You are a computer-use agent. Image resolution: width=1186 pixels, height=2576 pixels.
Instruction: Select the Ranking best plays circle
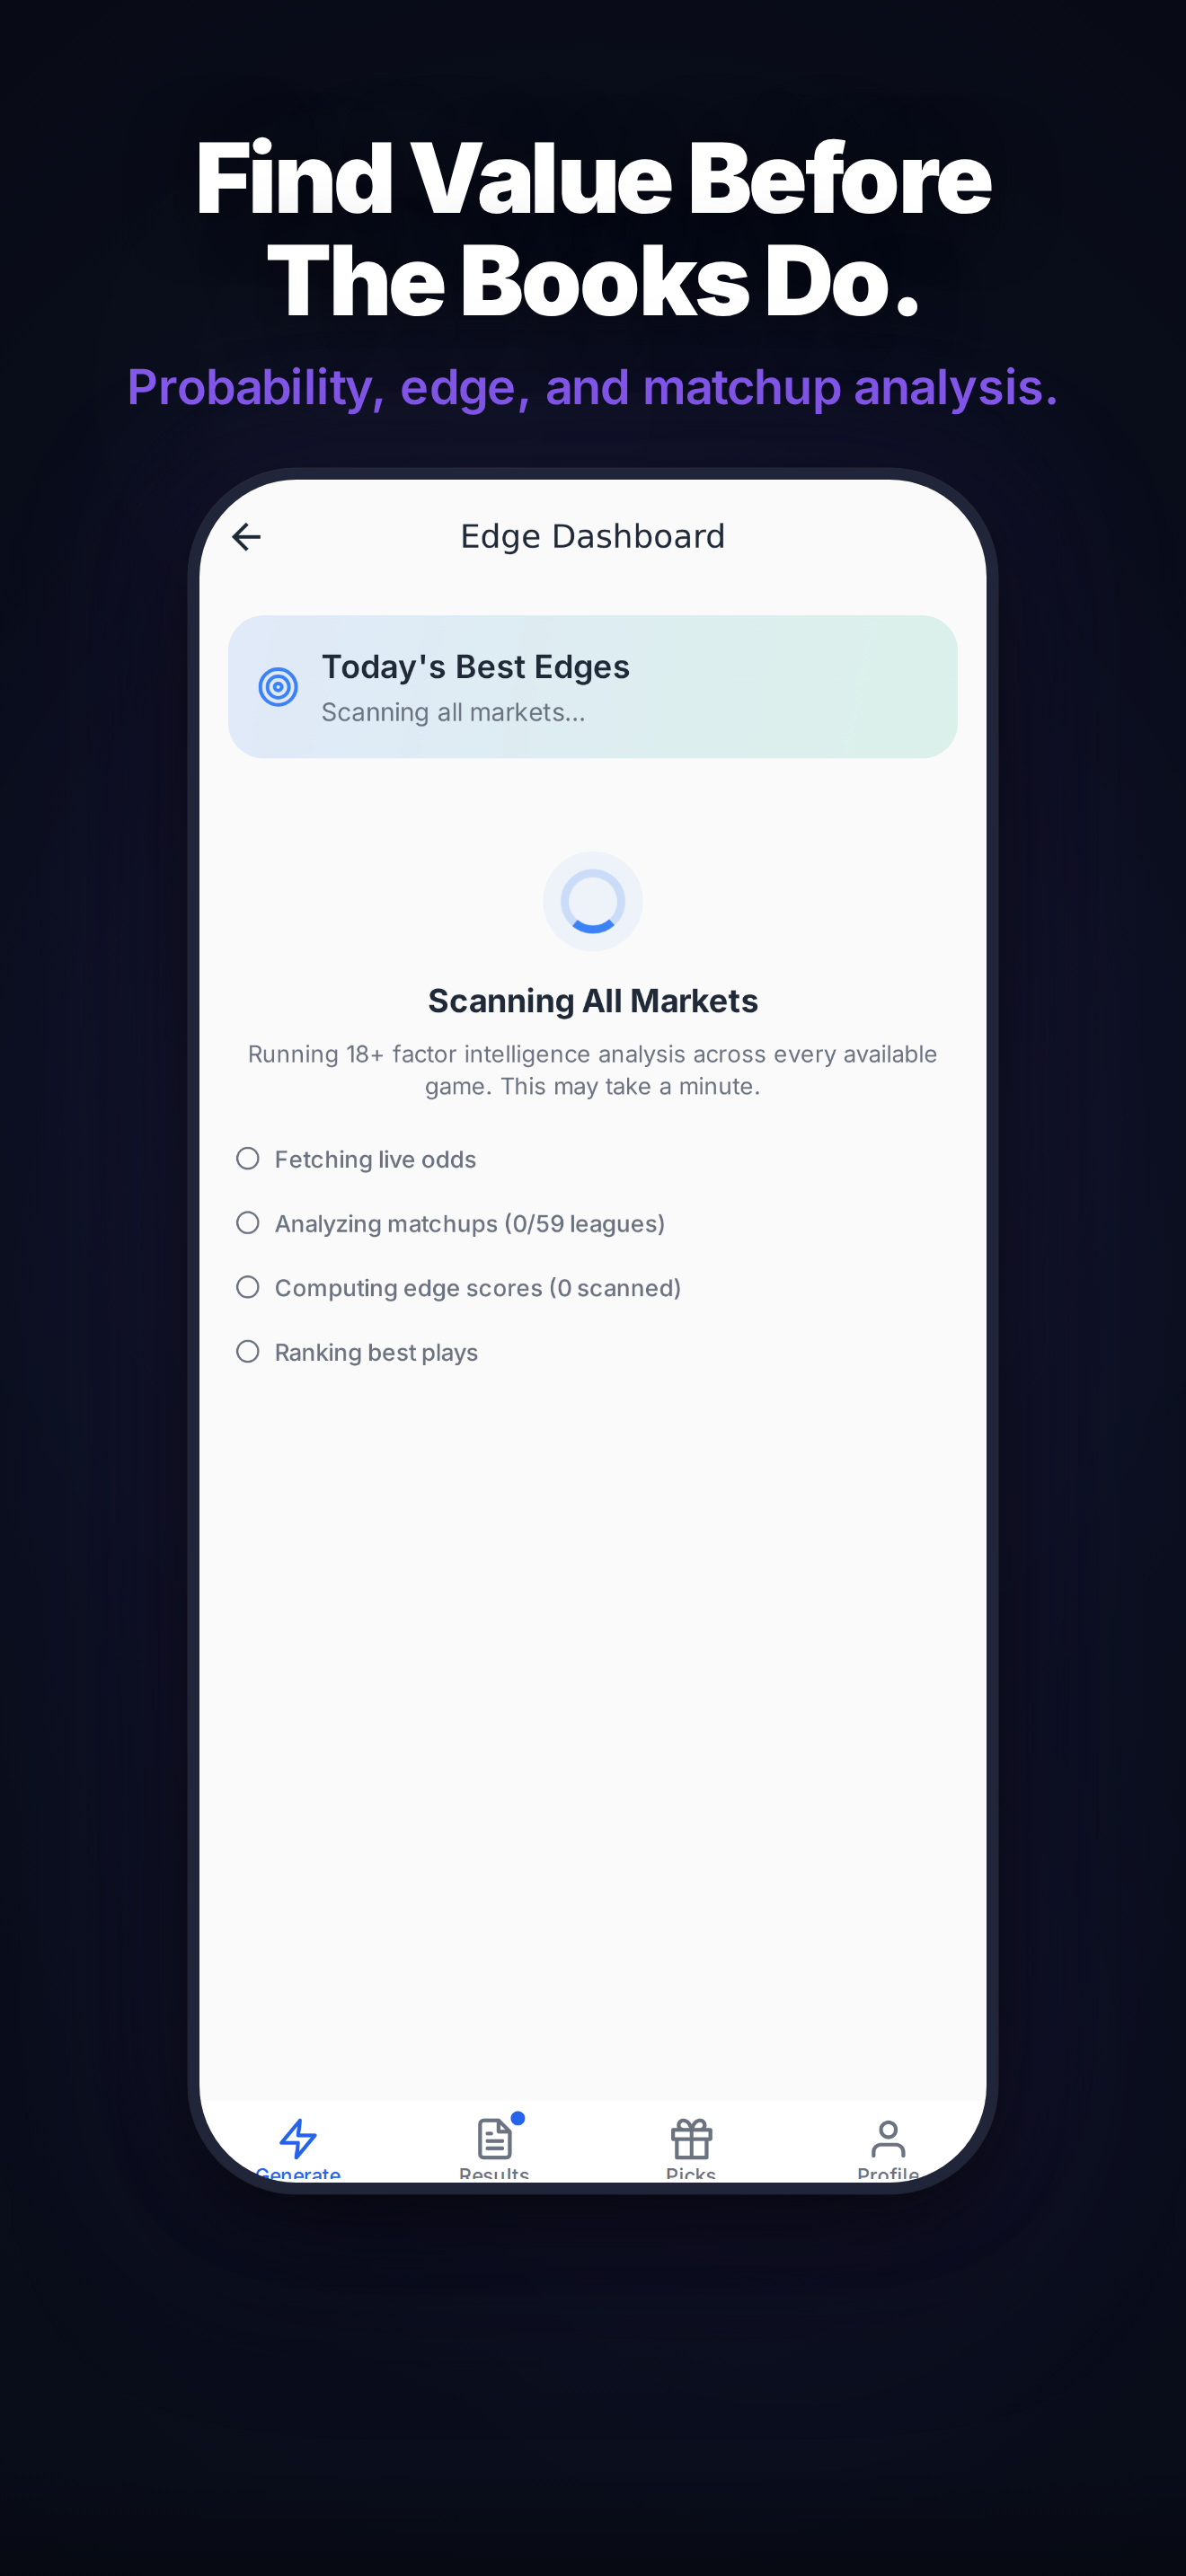click(248, 1351)
